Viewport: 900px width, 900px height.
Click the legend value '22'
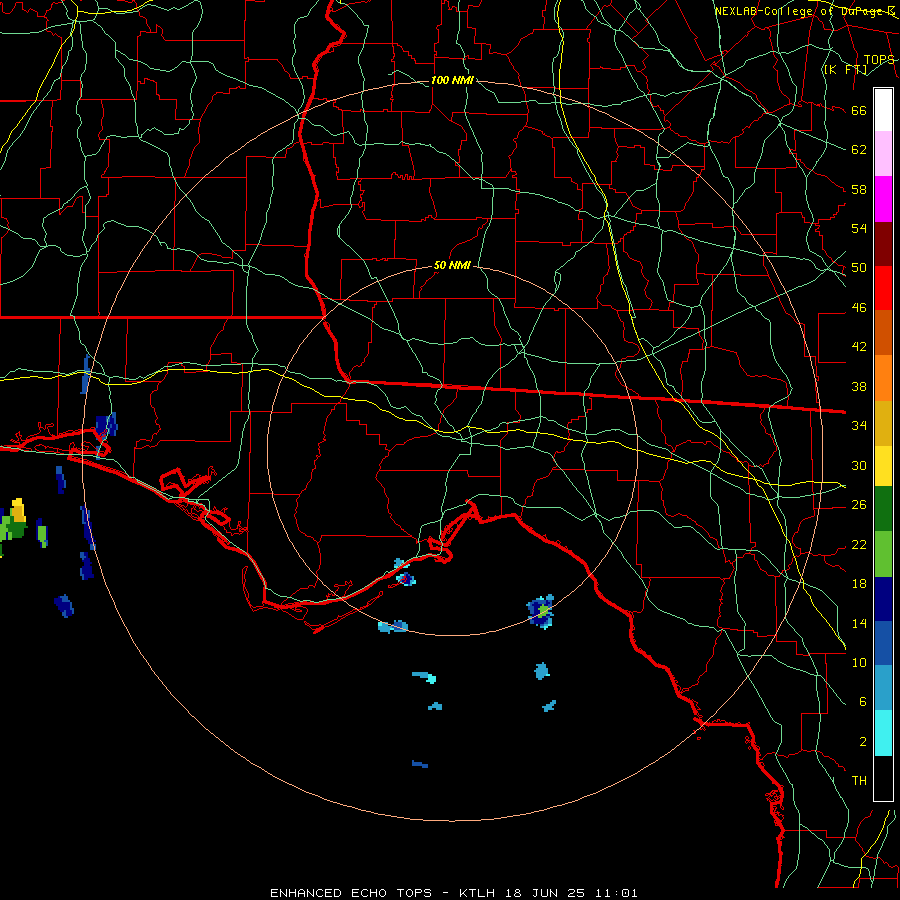[x=859, y=544]
